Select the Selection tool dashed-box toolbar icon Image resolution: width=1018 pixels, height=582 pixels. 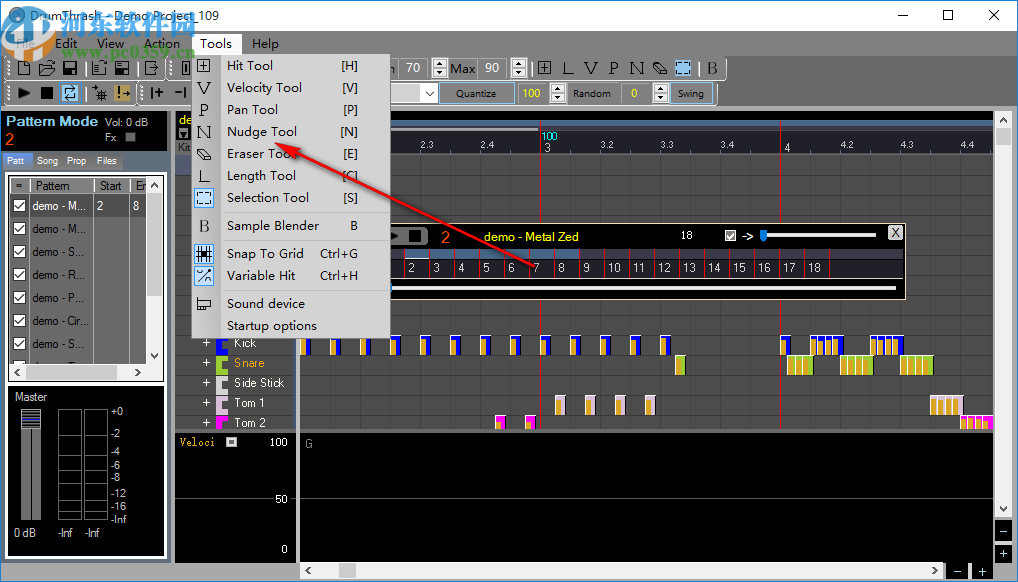coord(683,68)
